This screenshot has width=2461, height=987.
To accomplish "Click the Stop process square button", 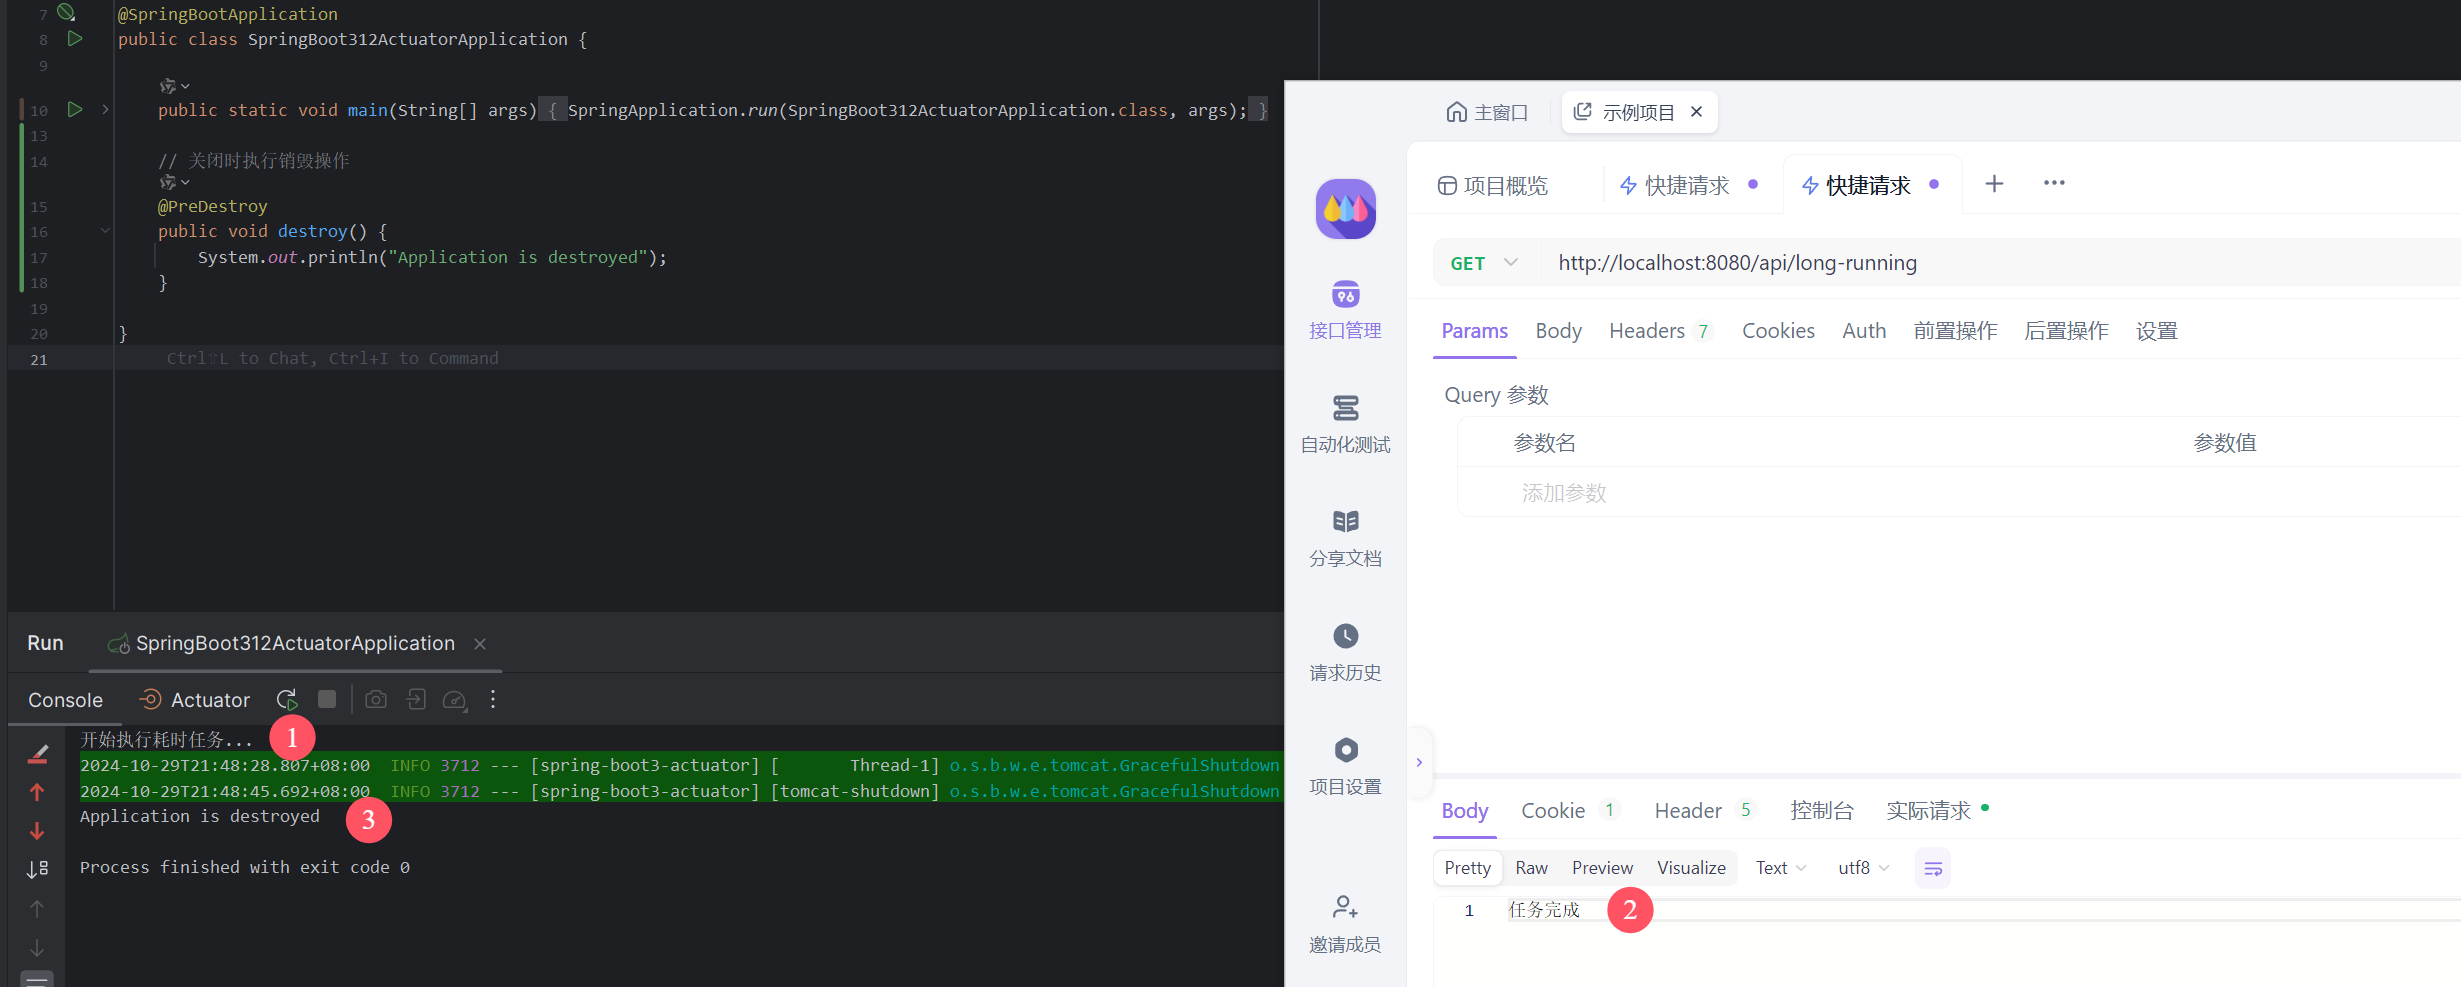I will coord(327,699).
